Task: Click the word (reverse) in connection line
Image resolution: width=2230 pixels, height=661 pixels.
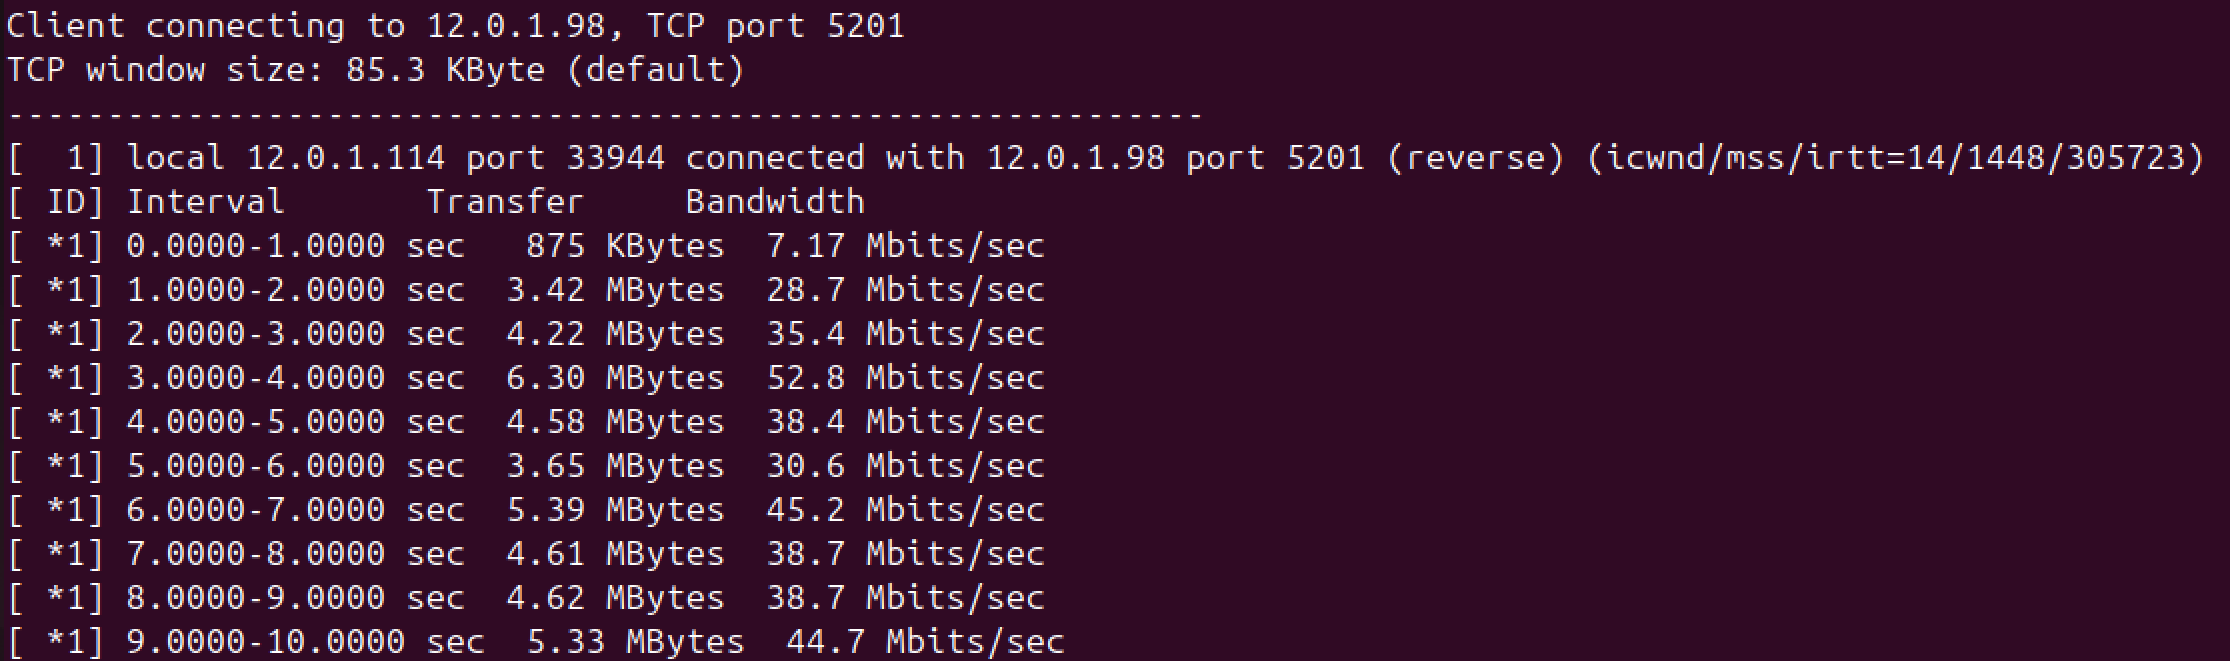Action: [1475, 158]
